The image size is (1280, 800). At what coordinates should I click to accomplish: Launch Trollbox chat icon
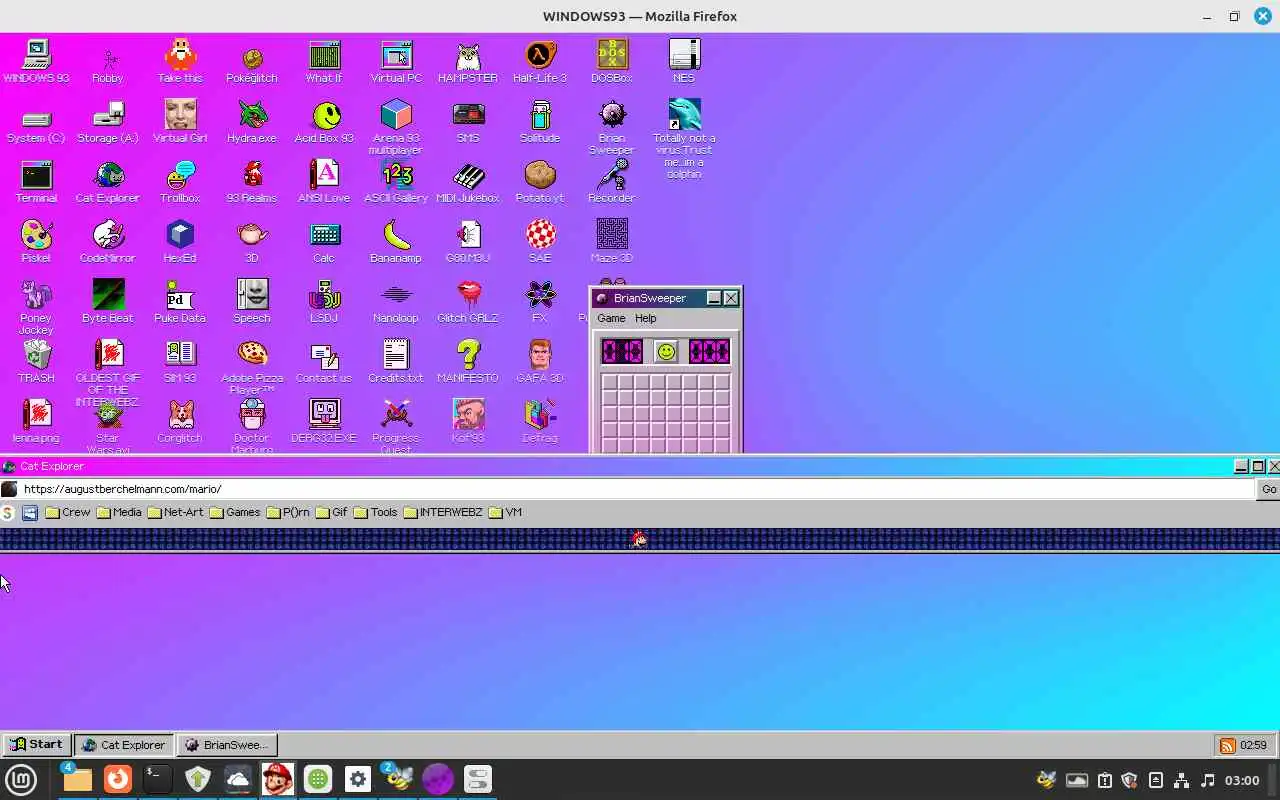click(180, 182)
